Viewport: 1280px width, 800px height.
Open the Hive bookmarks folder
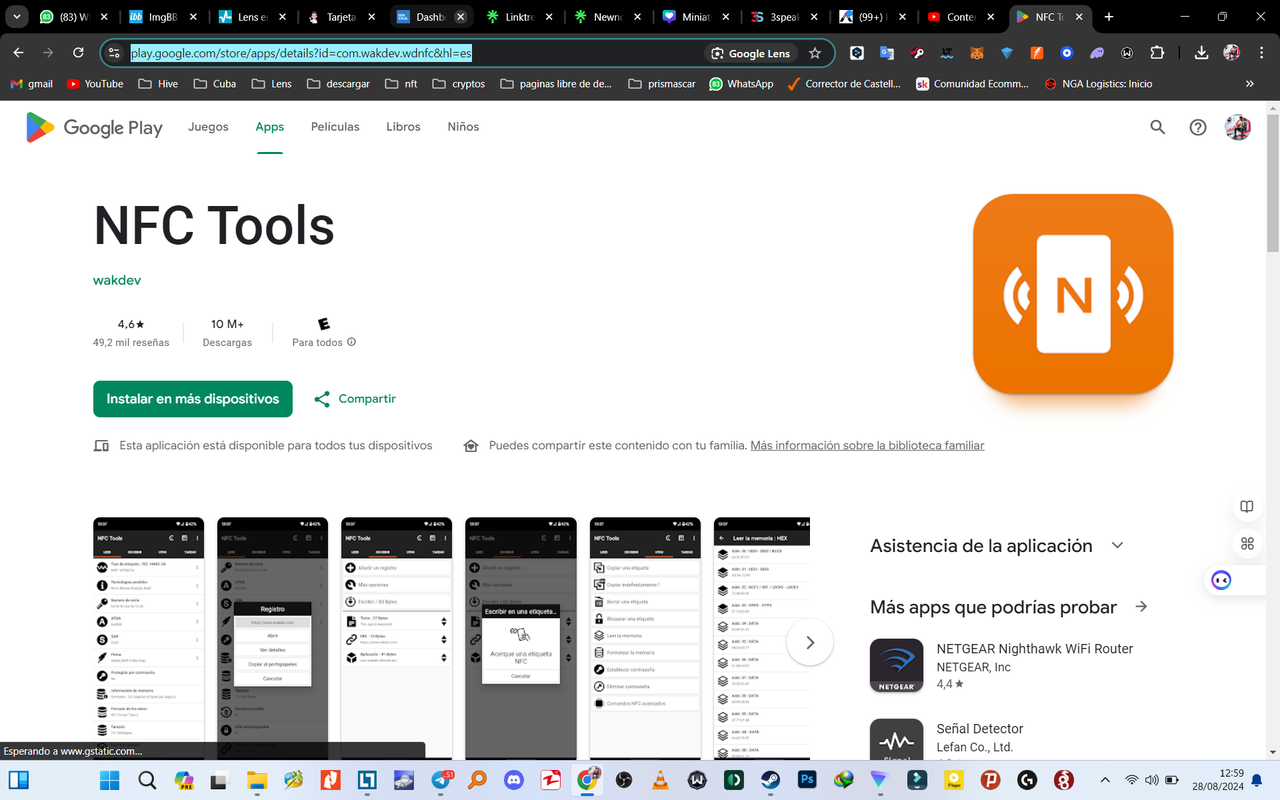tap(157, 84)
